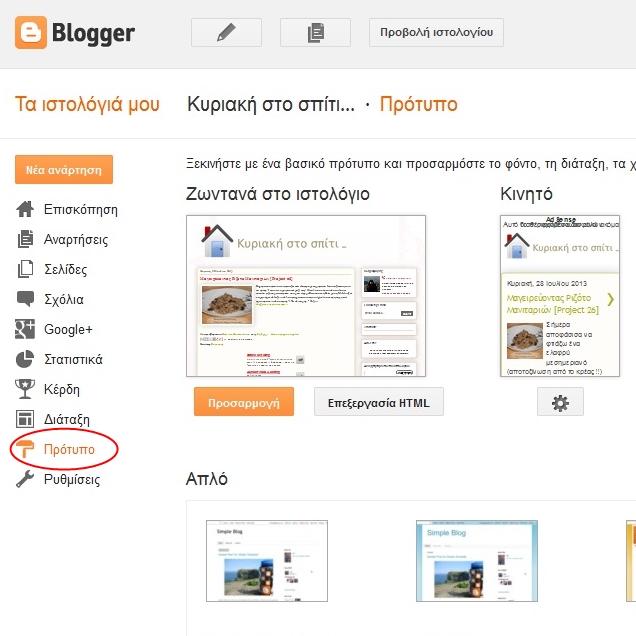Select the blue-bordered Simple Blog template

(x=477, y=561)
